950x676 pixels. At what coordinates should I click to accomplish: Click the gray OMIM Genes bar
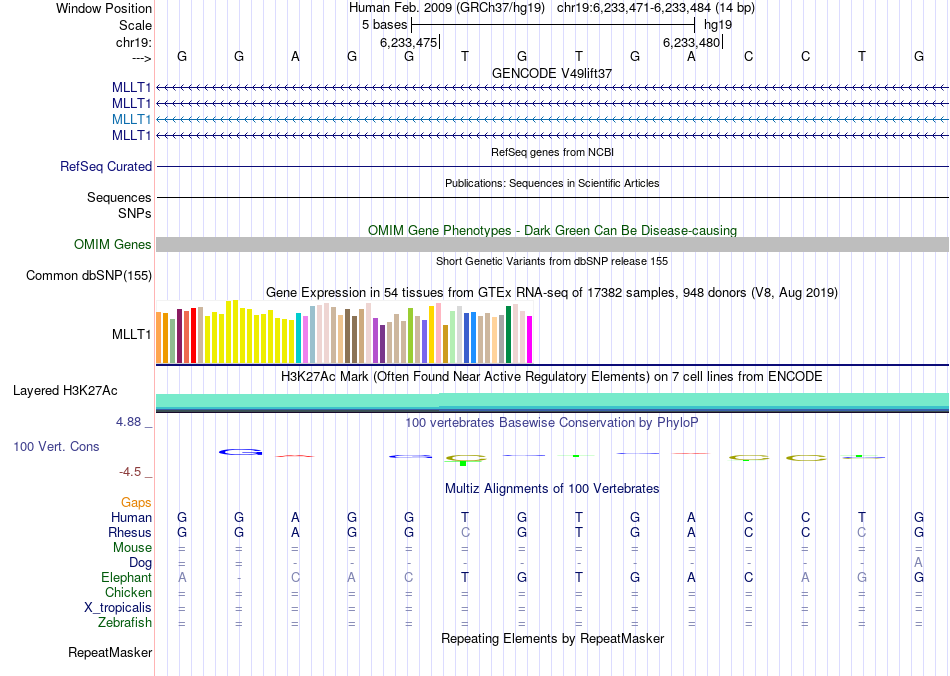[x=552, y=244]
